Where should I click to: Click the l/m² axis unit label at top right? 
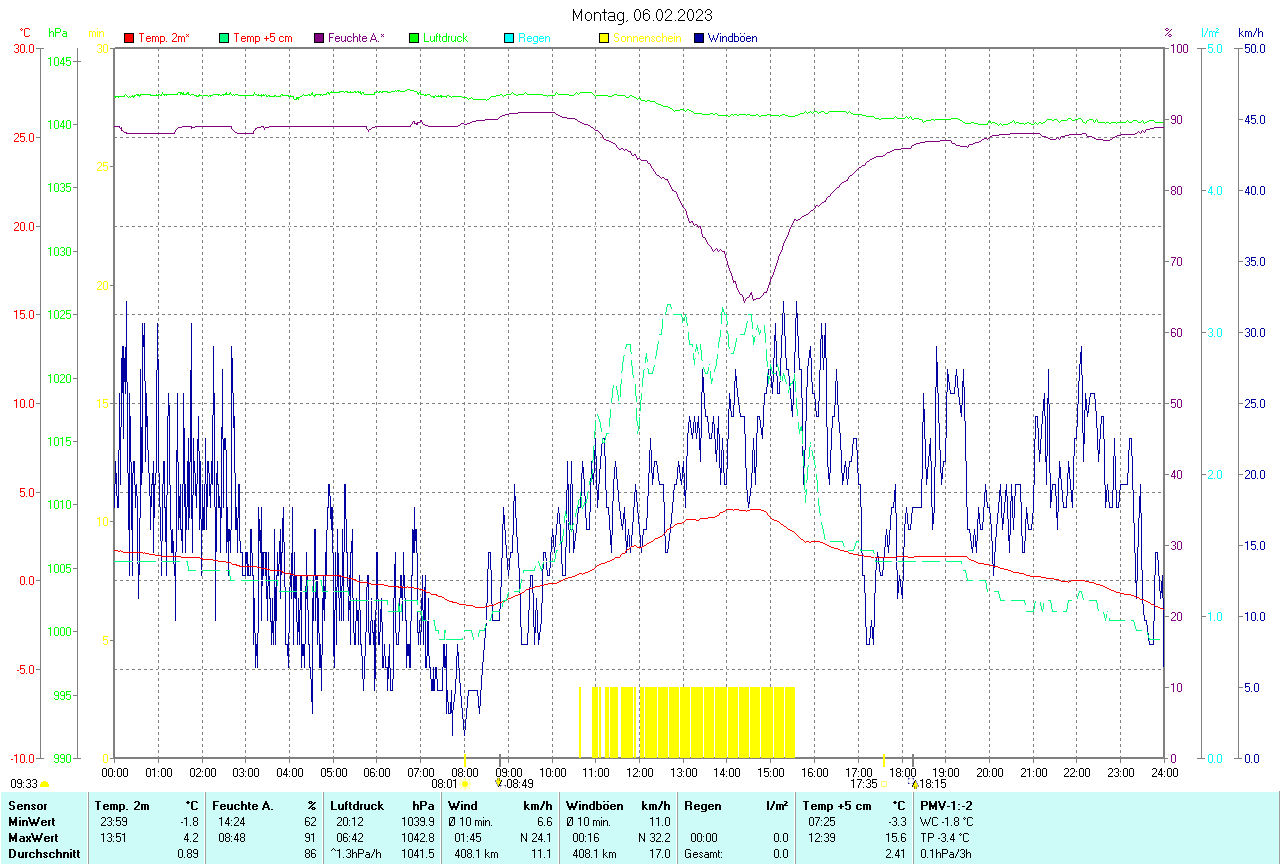(x=1211, y=33)
